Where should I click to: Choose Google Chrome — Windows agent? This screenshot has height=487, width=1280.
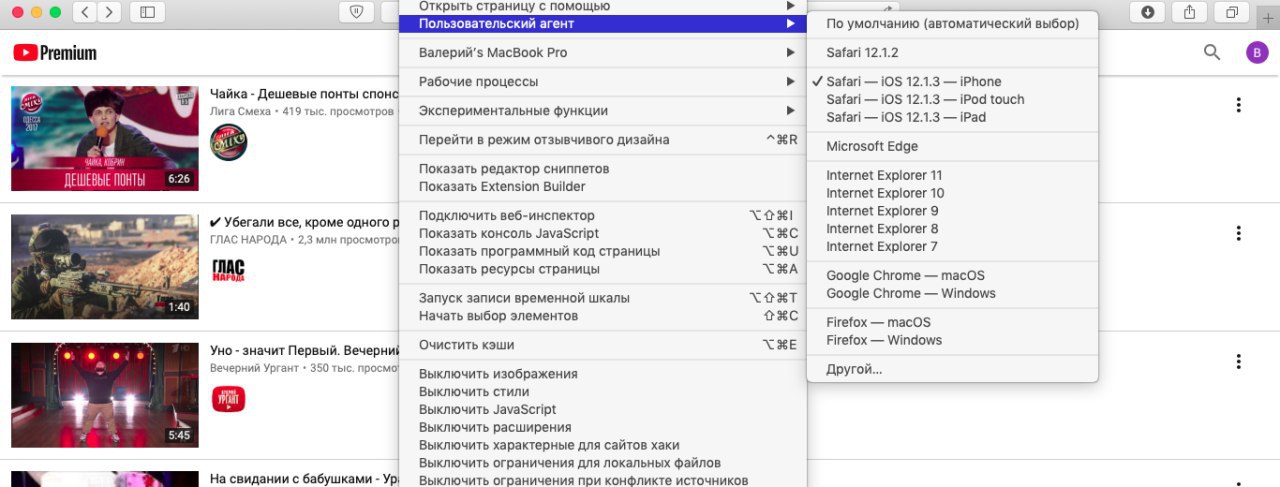tap(952, 294)
